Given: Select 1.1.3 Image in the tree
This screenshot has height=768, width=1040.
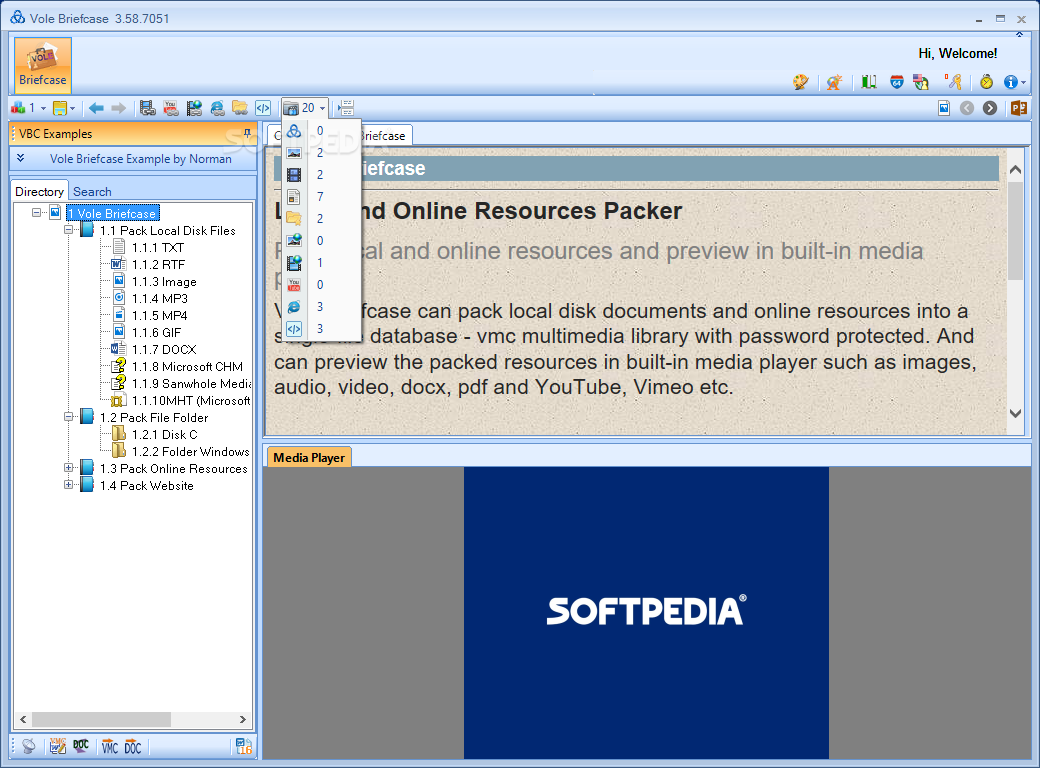Looking at the screenshot, I should (164, 281).
